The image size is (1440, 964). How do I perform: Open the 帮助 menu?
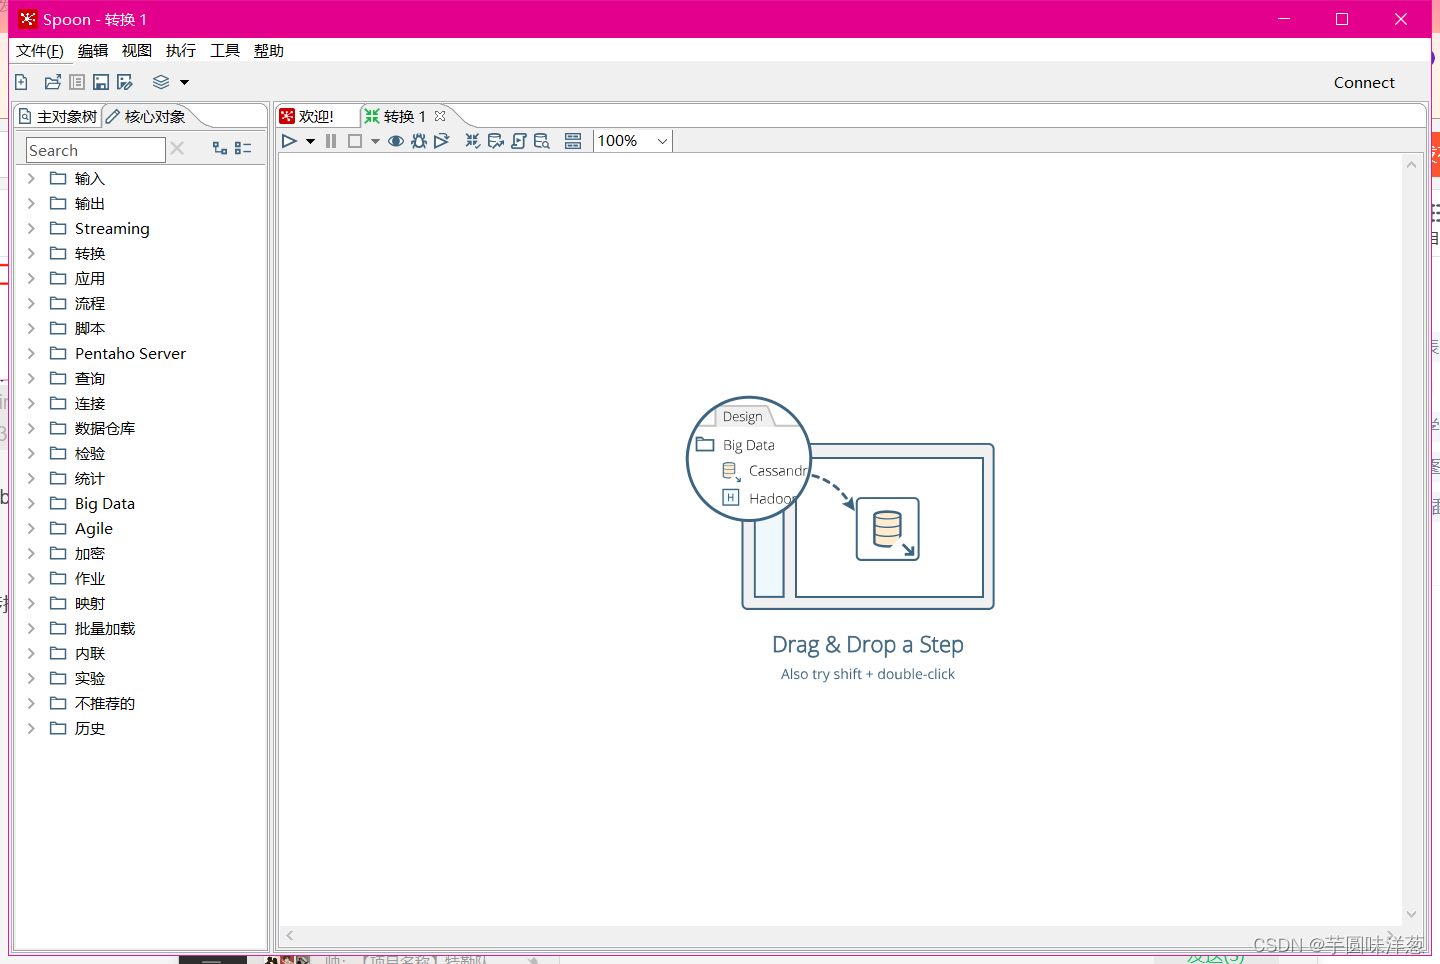tap(269, 51)
